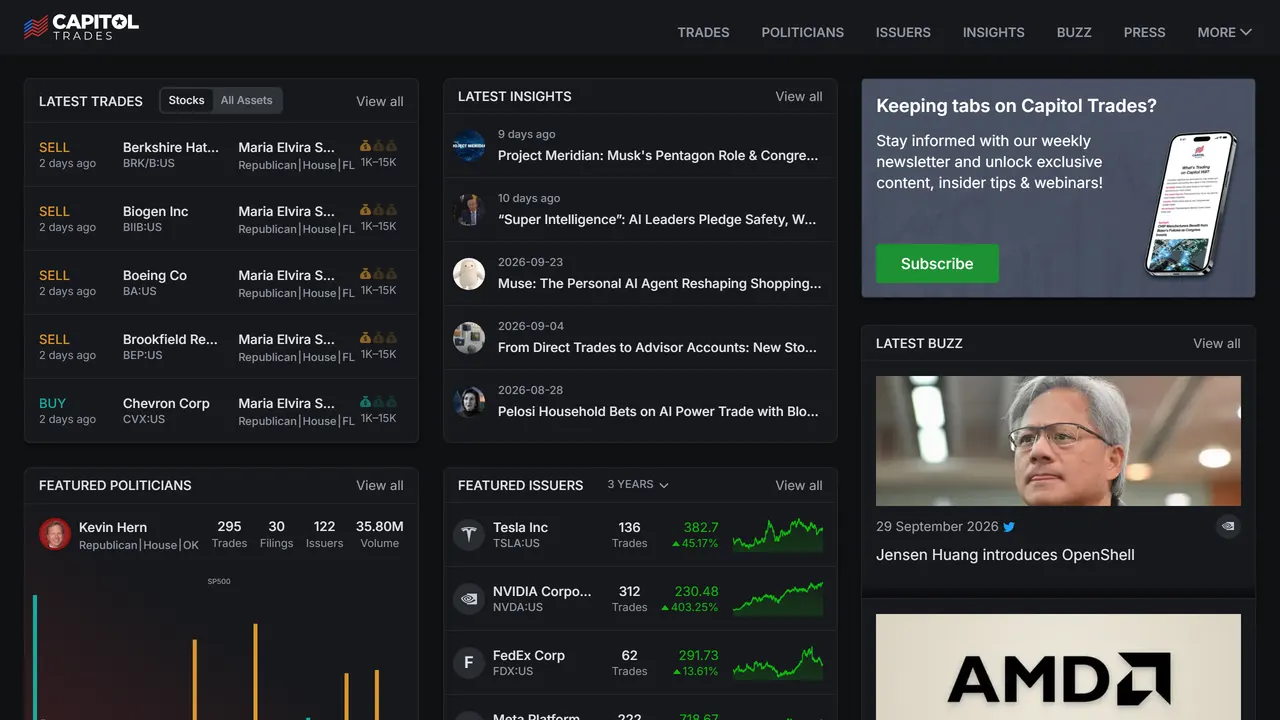This screenshot has height=720, width=1280.
Task: Click the Project Meridian insight thumbnail icon
Action: tap(469, 146)
